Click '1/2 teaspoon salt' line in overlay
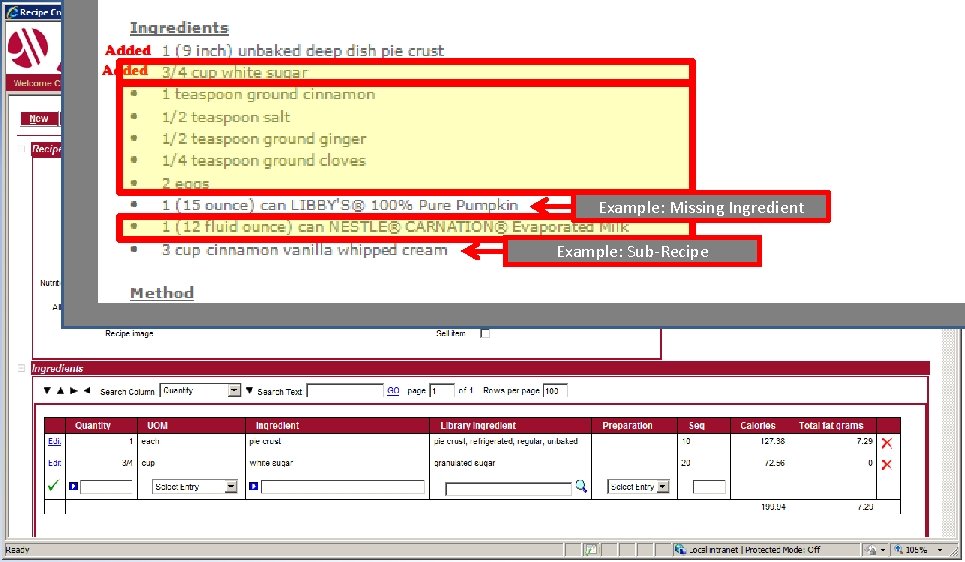The width and height of the screenshot is (965, 562). (x=226, y=117)
